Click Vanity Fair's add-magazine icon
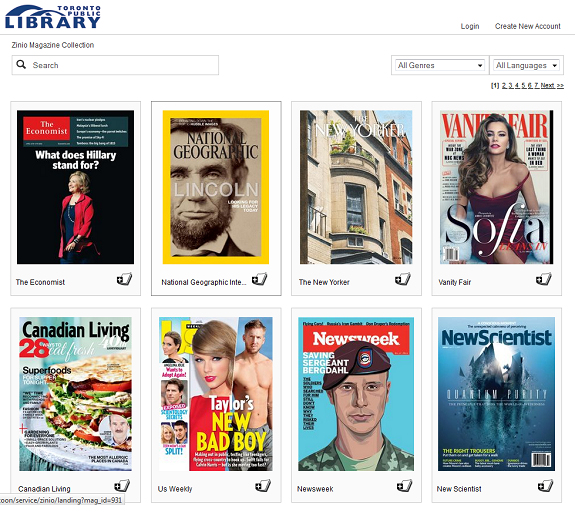 543,279
